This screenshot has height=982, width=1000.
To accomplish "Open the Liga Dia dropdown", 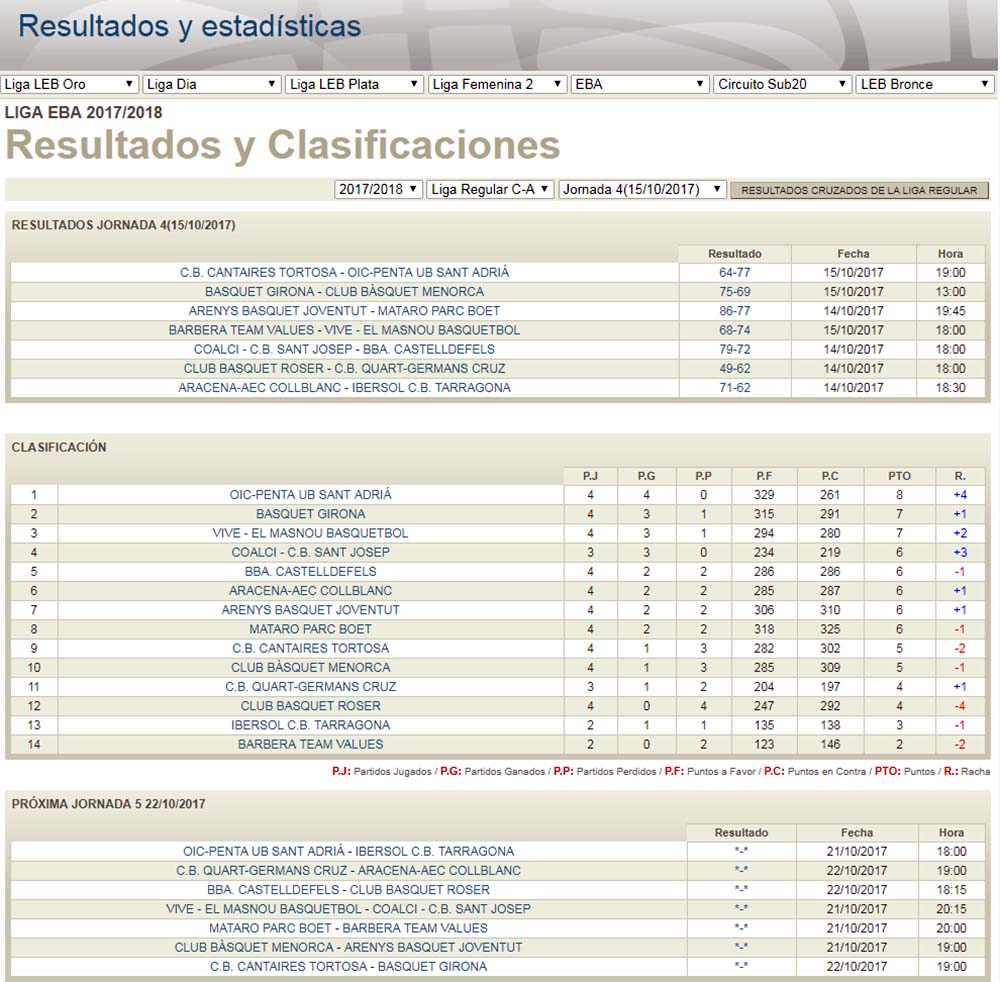I will 211,84.
